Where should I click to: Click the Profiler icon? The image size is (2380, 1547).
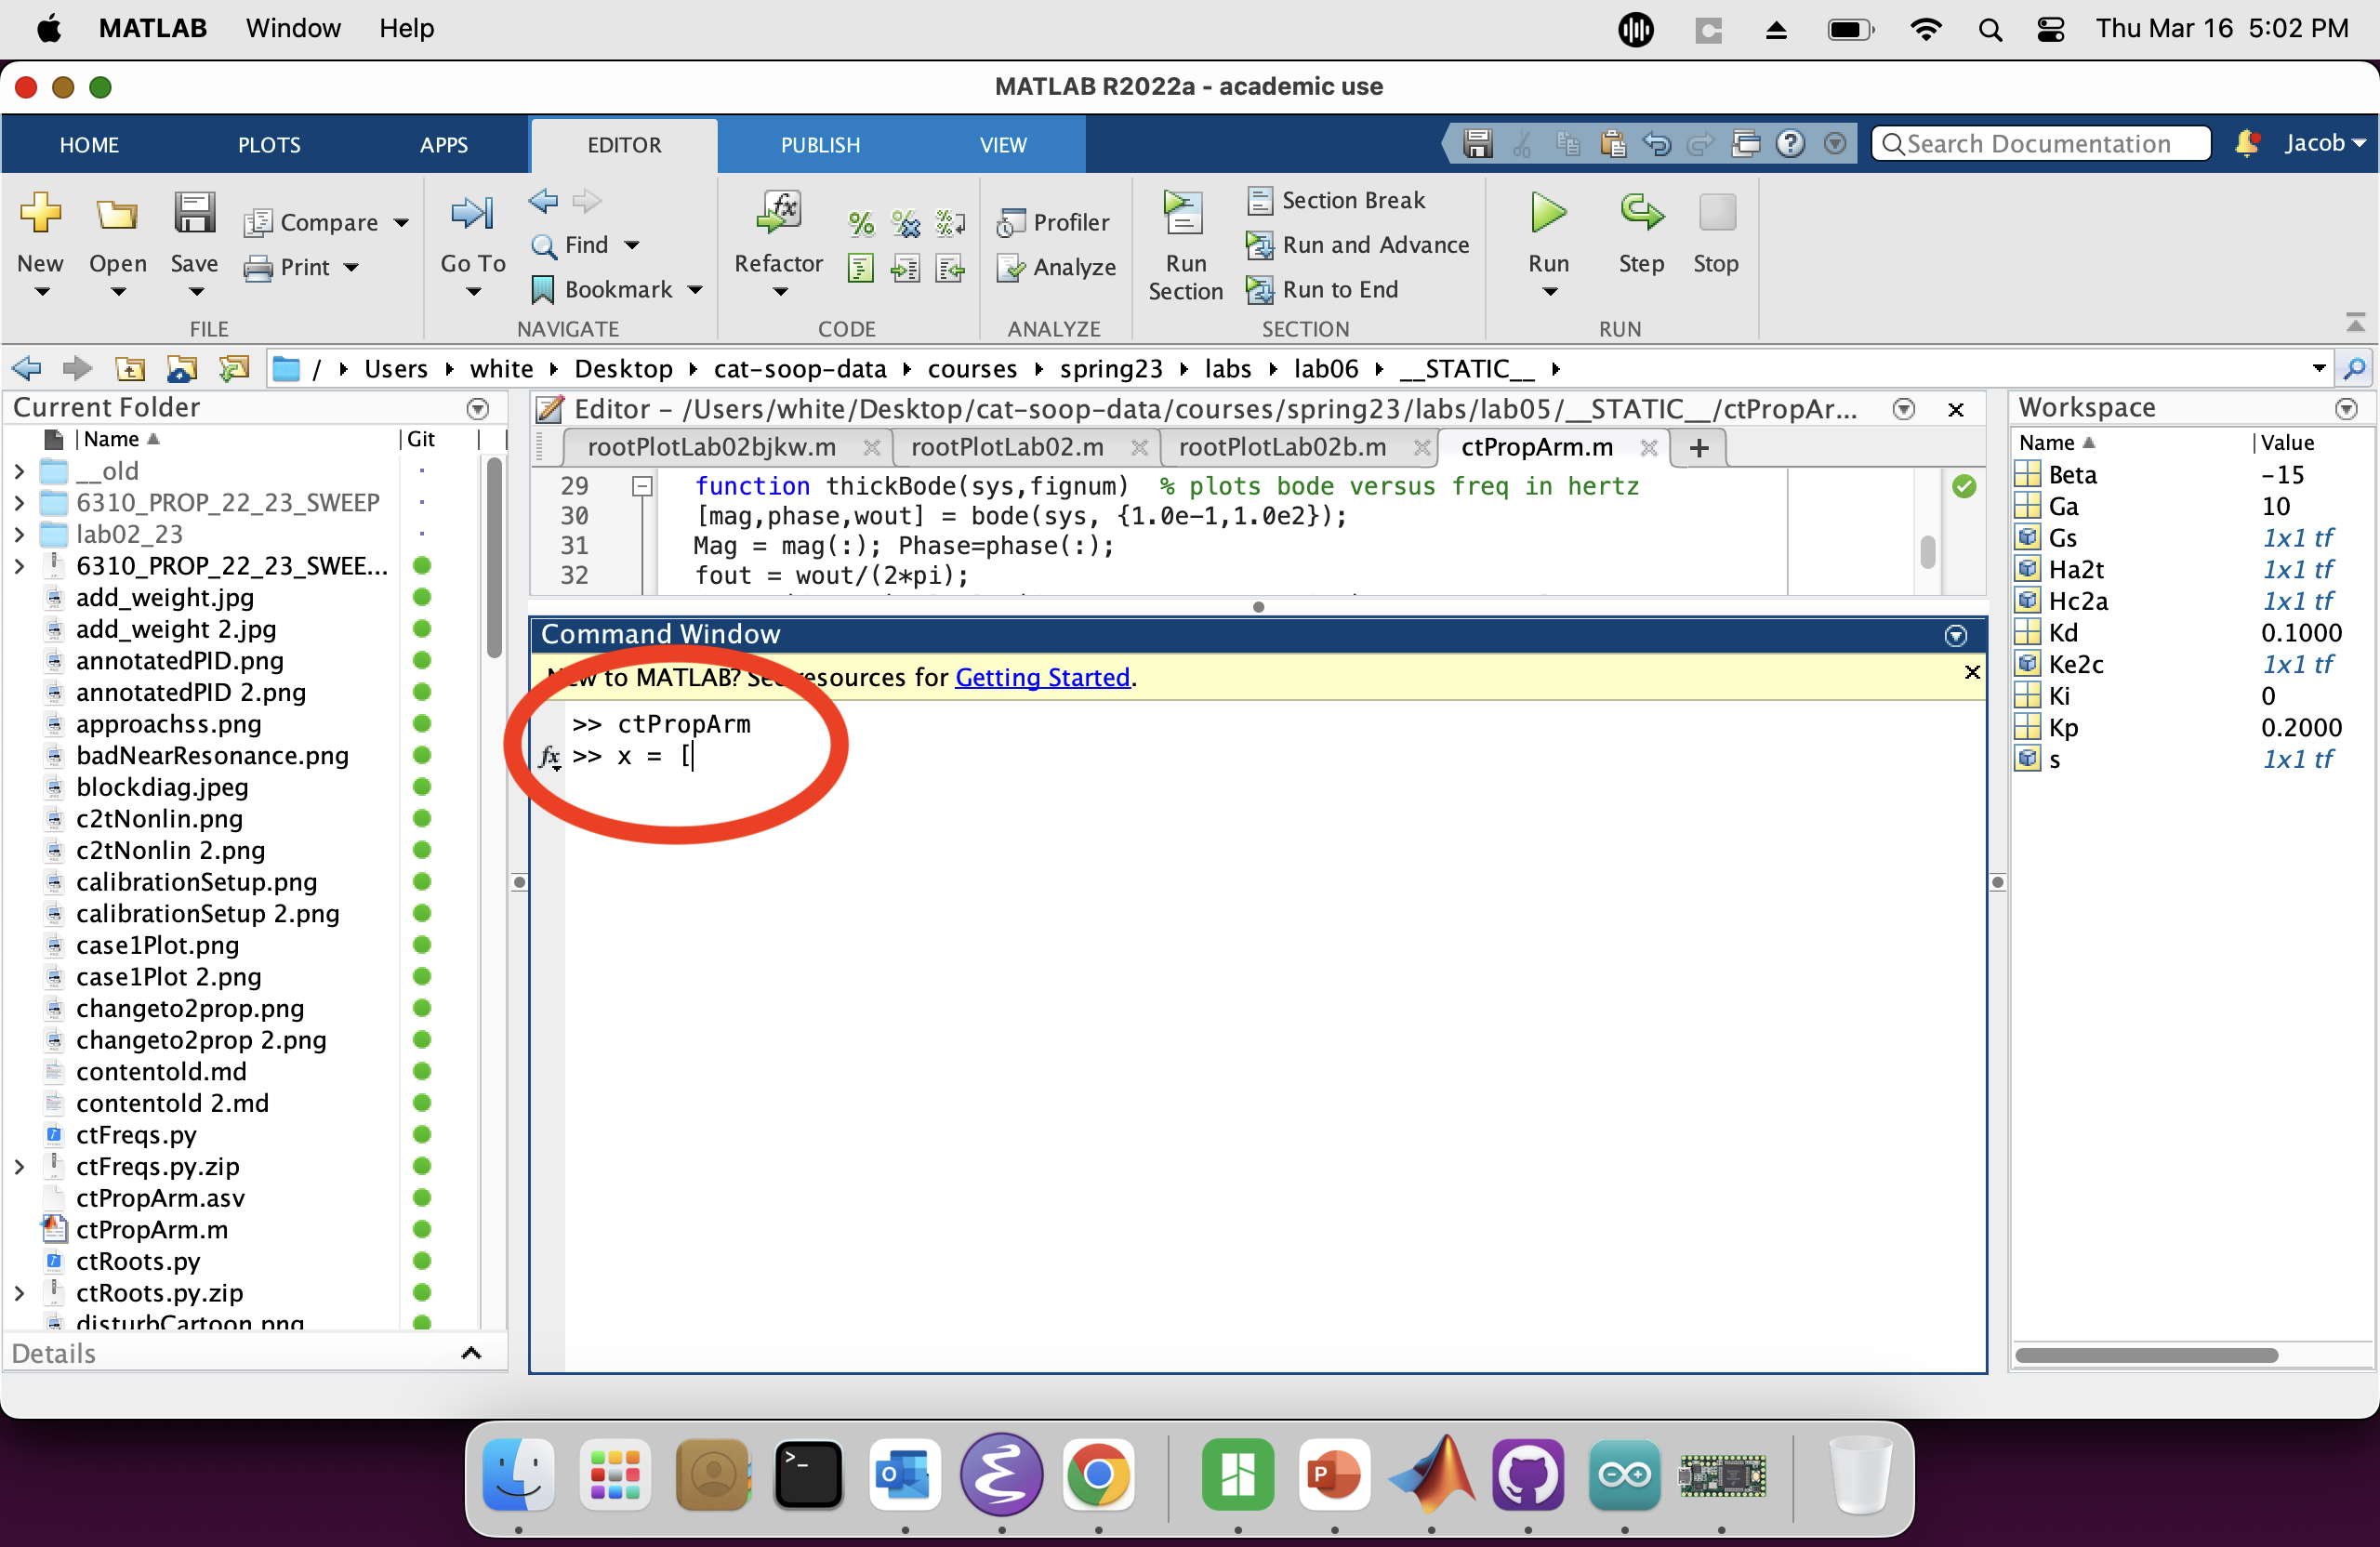pos(1010,222)
